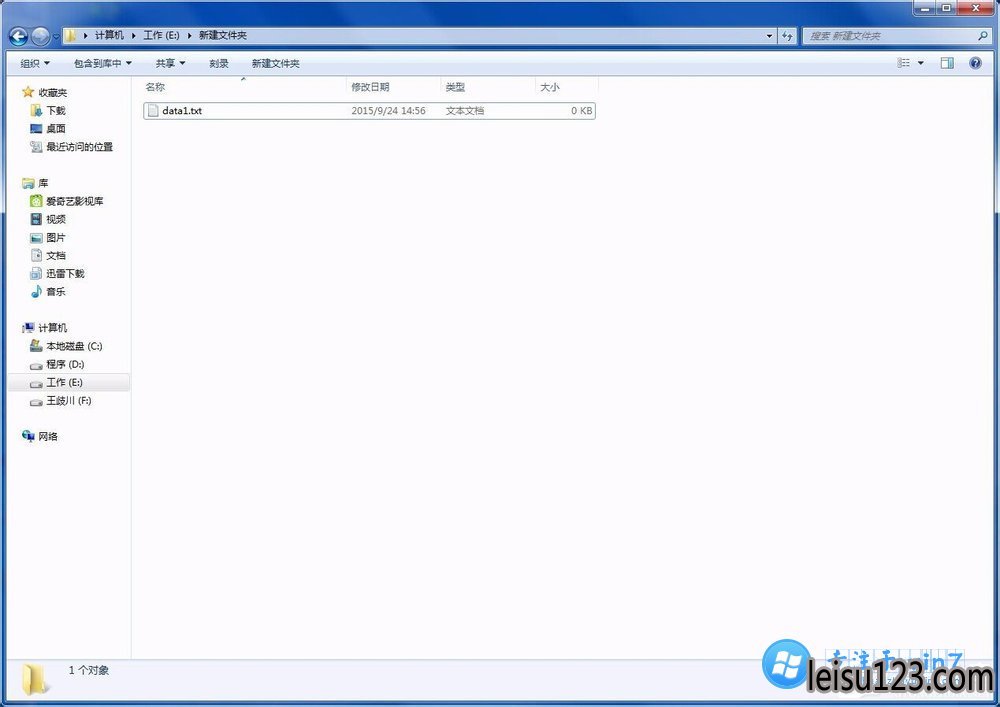Sort by the 名称 column header

244,87
